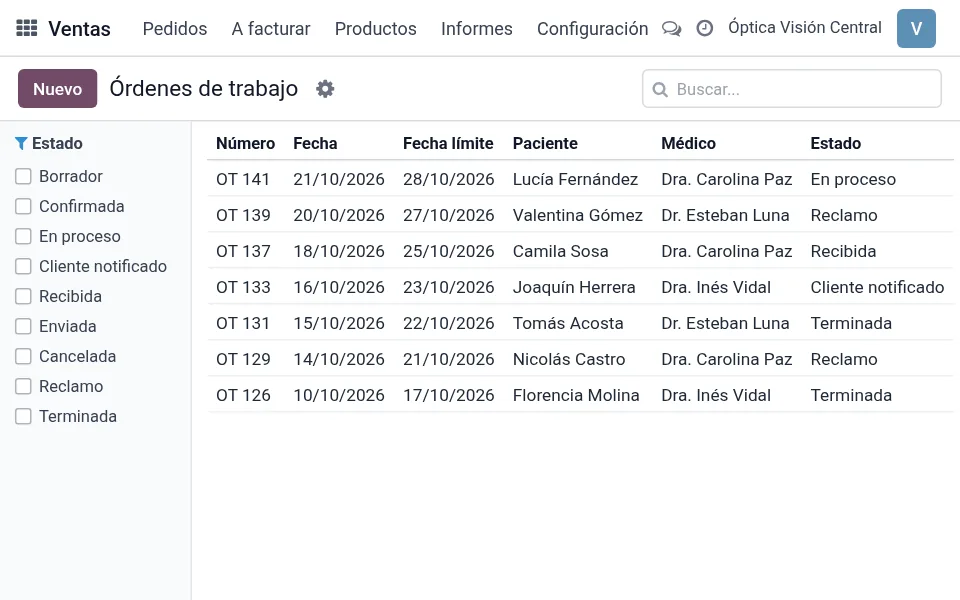960x600 pixels.
Task: Open work order OT 131
Action: (243, 323)
